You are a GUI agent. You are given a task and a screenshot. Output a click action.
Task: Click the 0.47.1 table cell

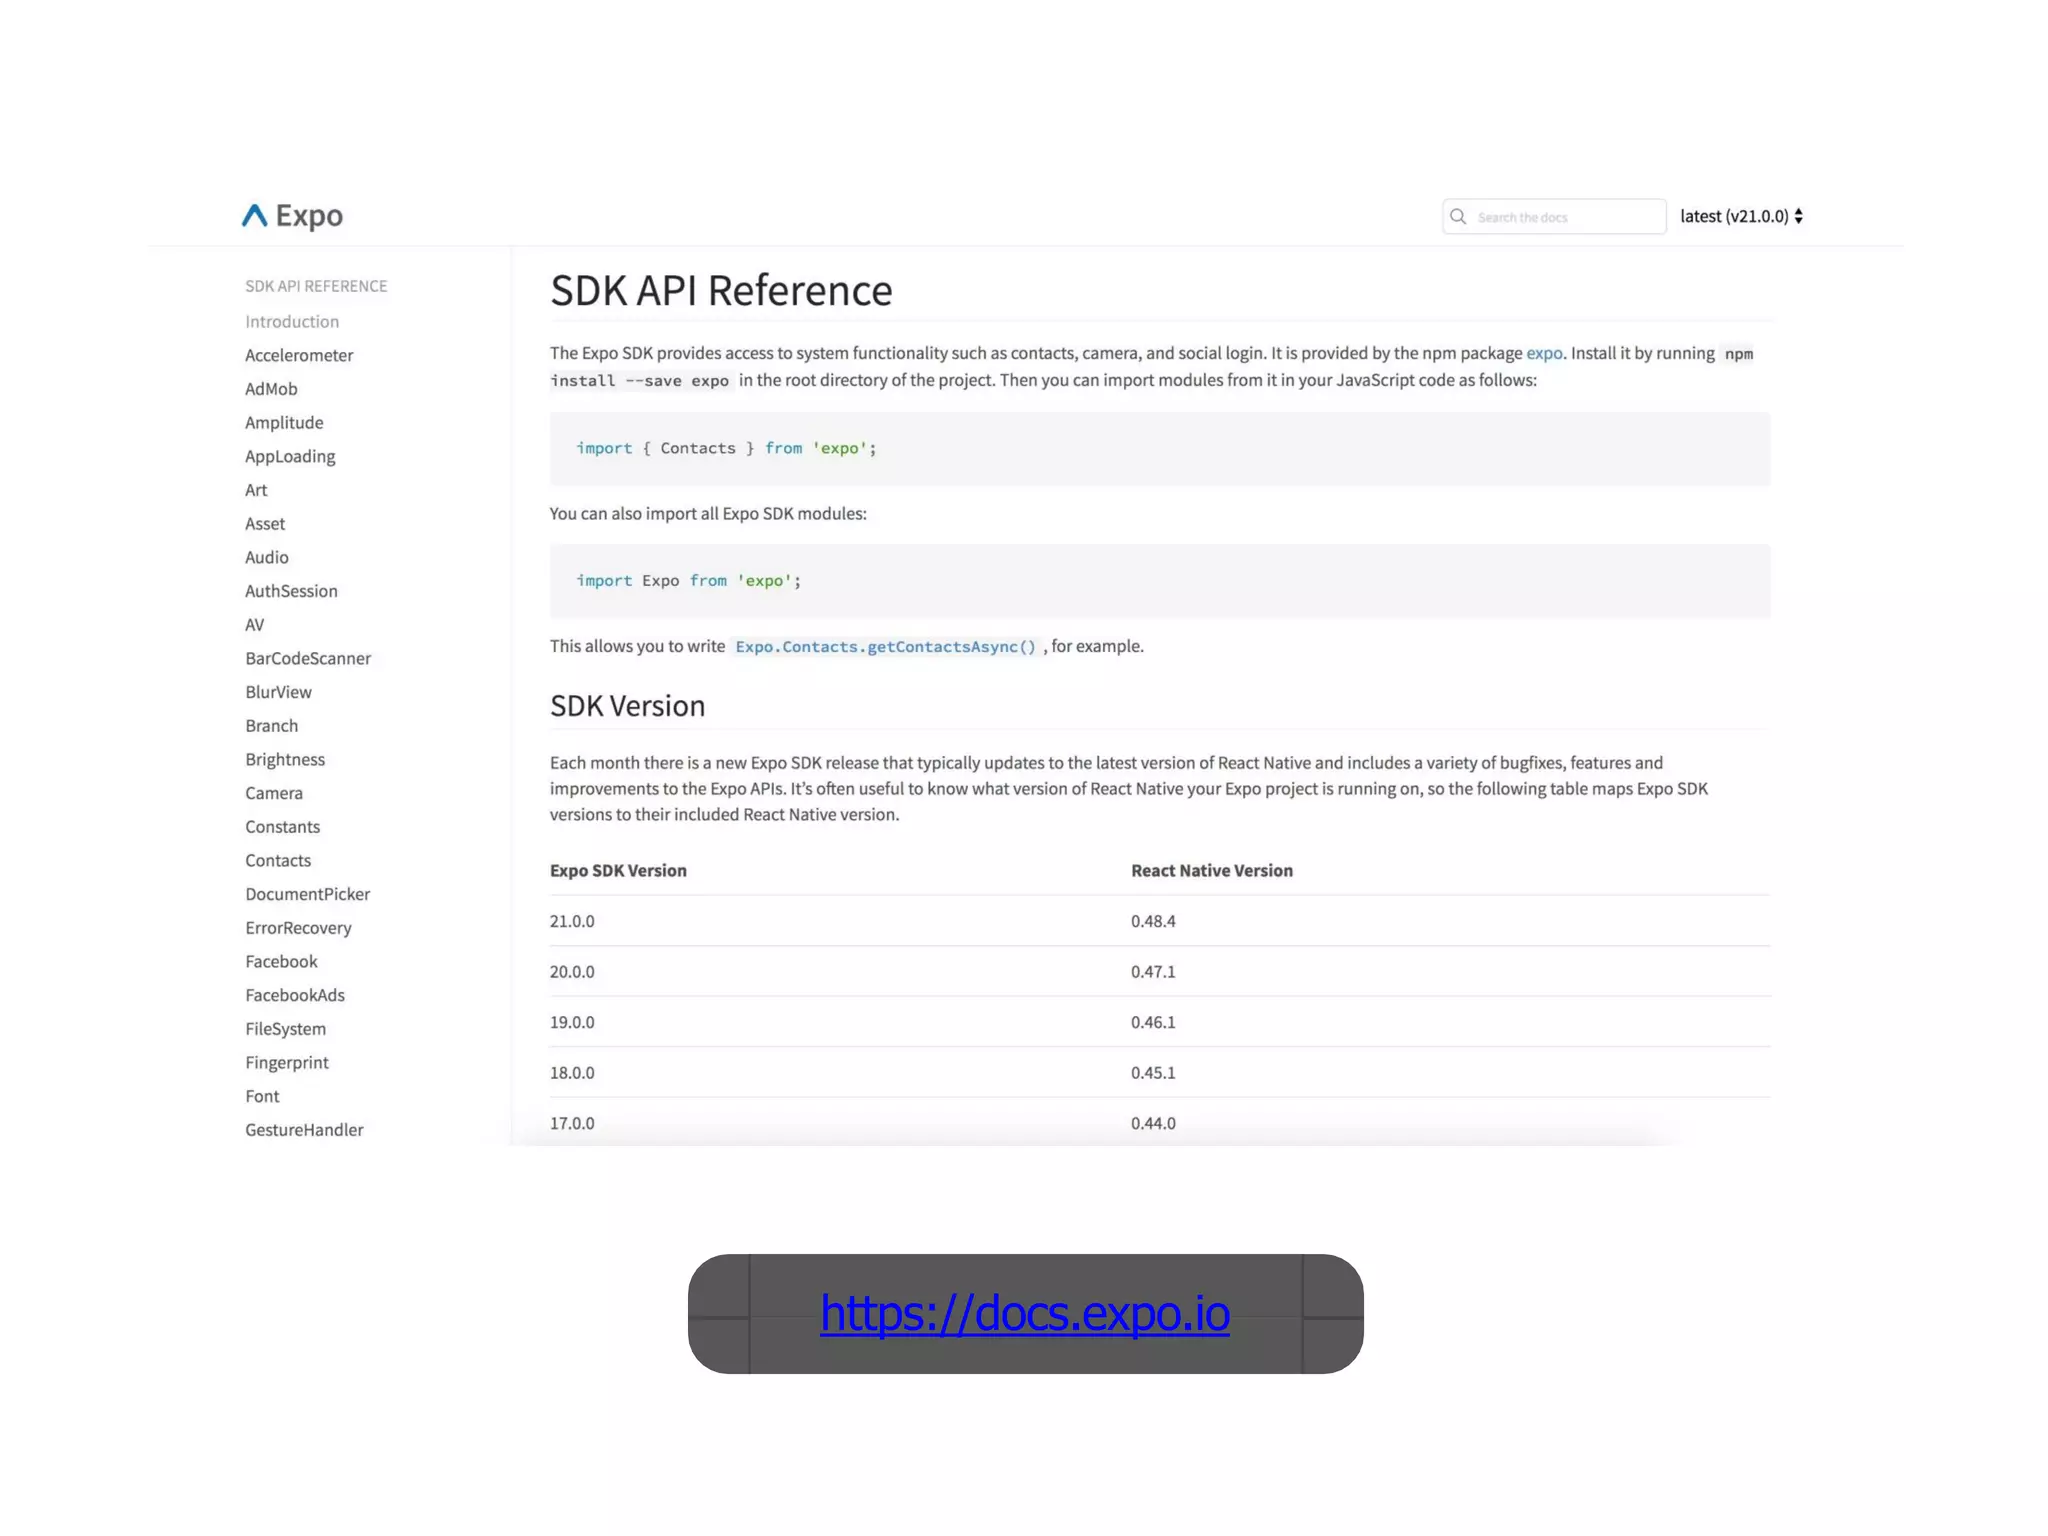(1153, 972)
